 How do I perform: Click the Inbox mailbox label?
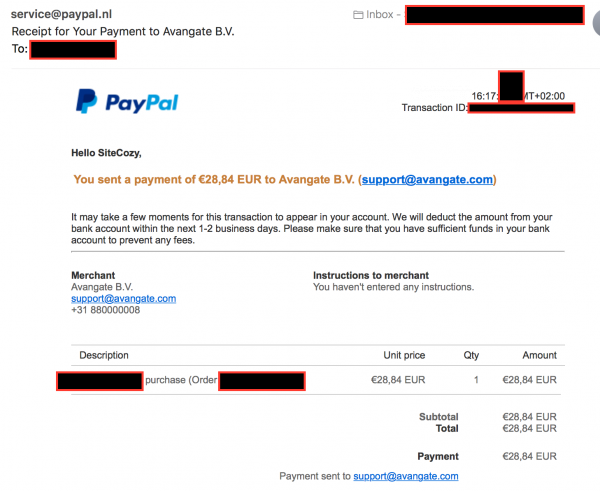coord(380,15)
